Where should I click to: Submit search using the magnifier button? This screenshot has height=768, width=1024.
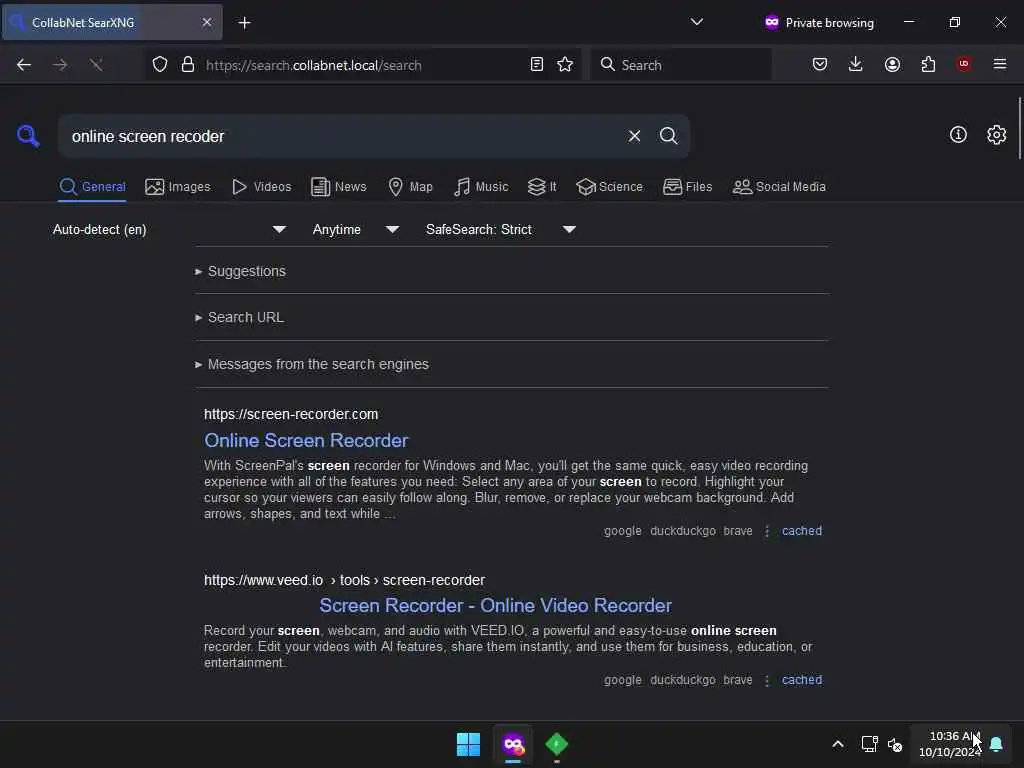pyautogui.click(x=668, y=136)
